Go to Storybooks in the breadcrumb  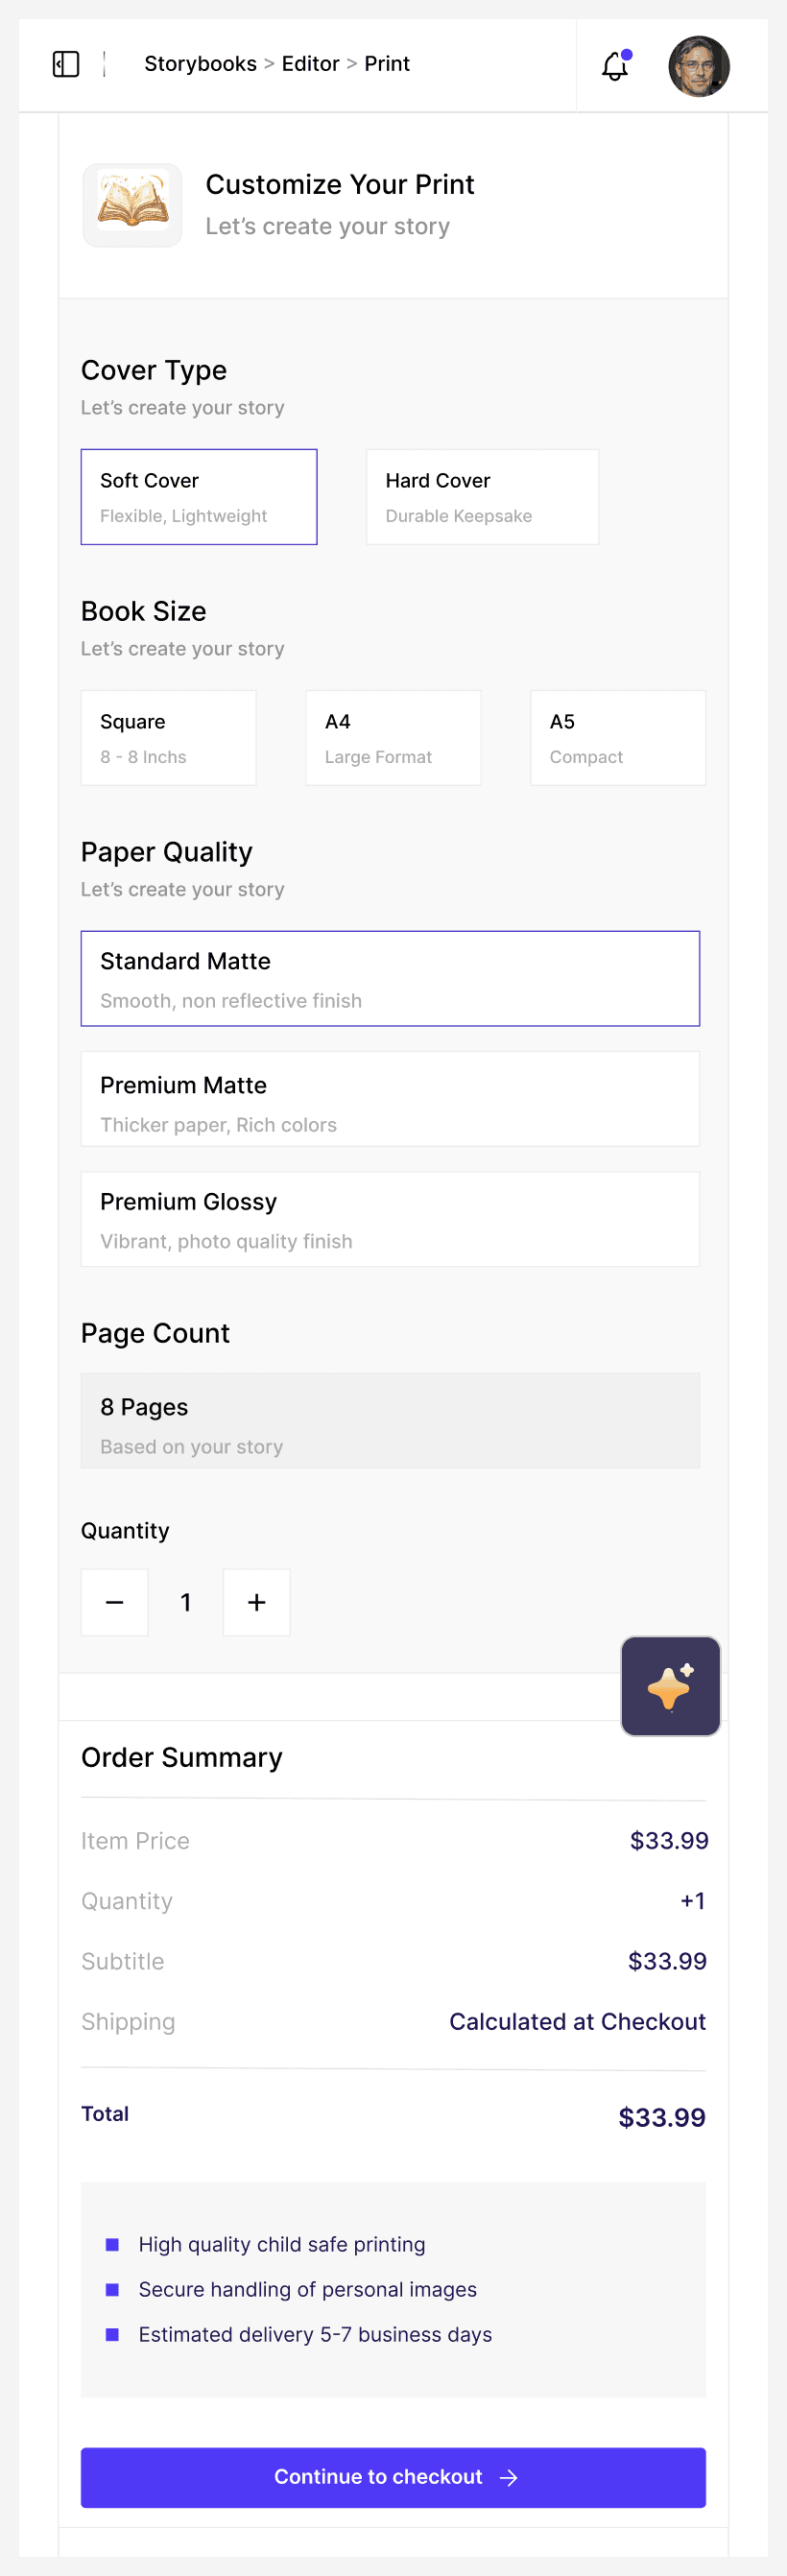click(x=200, y=64)
